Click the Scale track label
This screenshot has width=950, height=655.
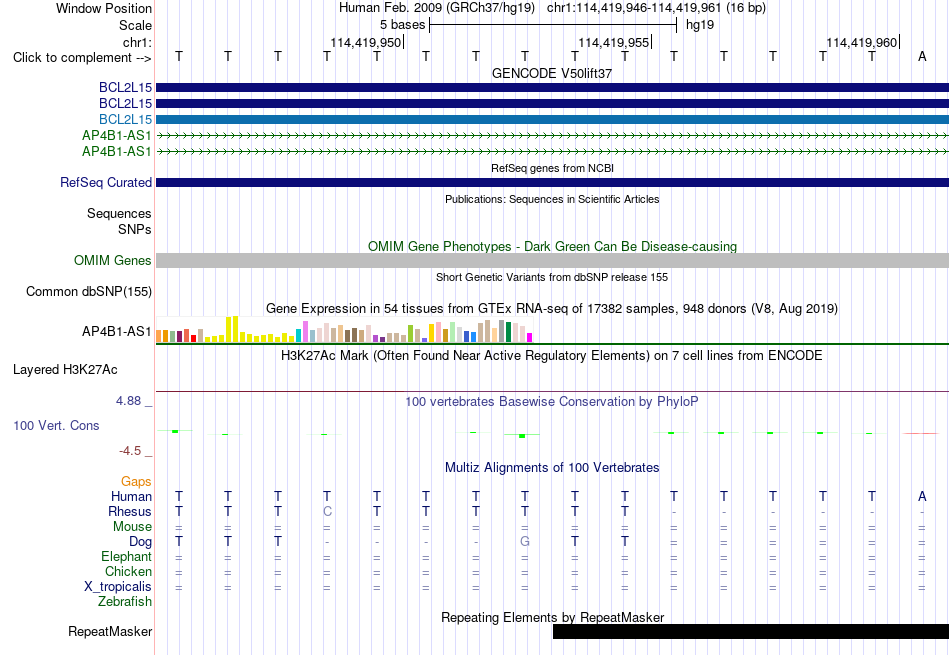pyautogui.click(x=135, y=25)
